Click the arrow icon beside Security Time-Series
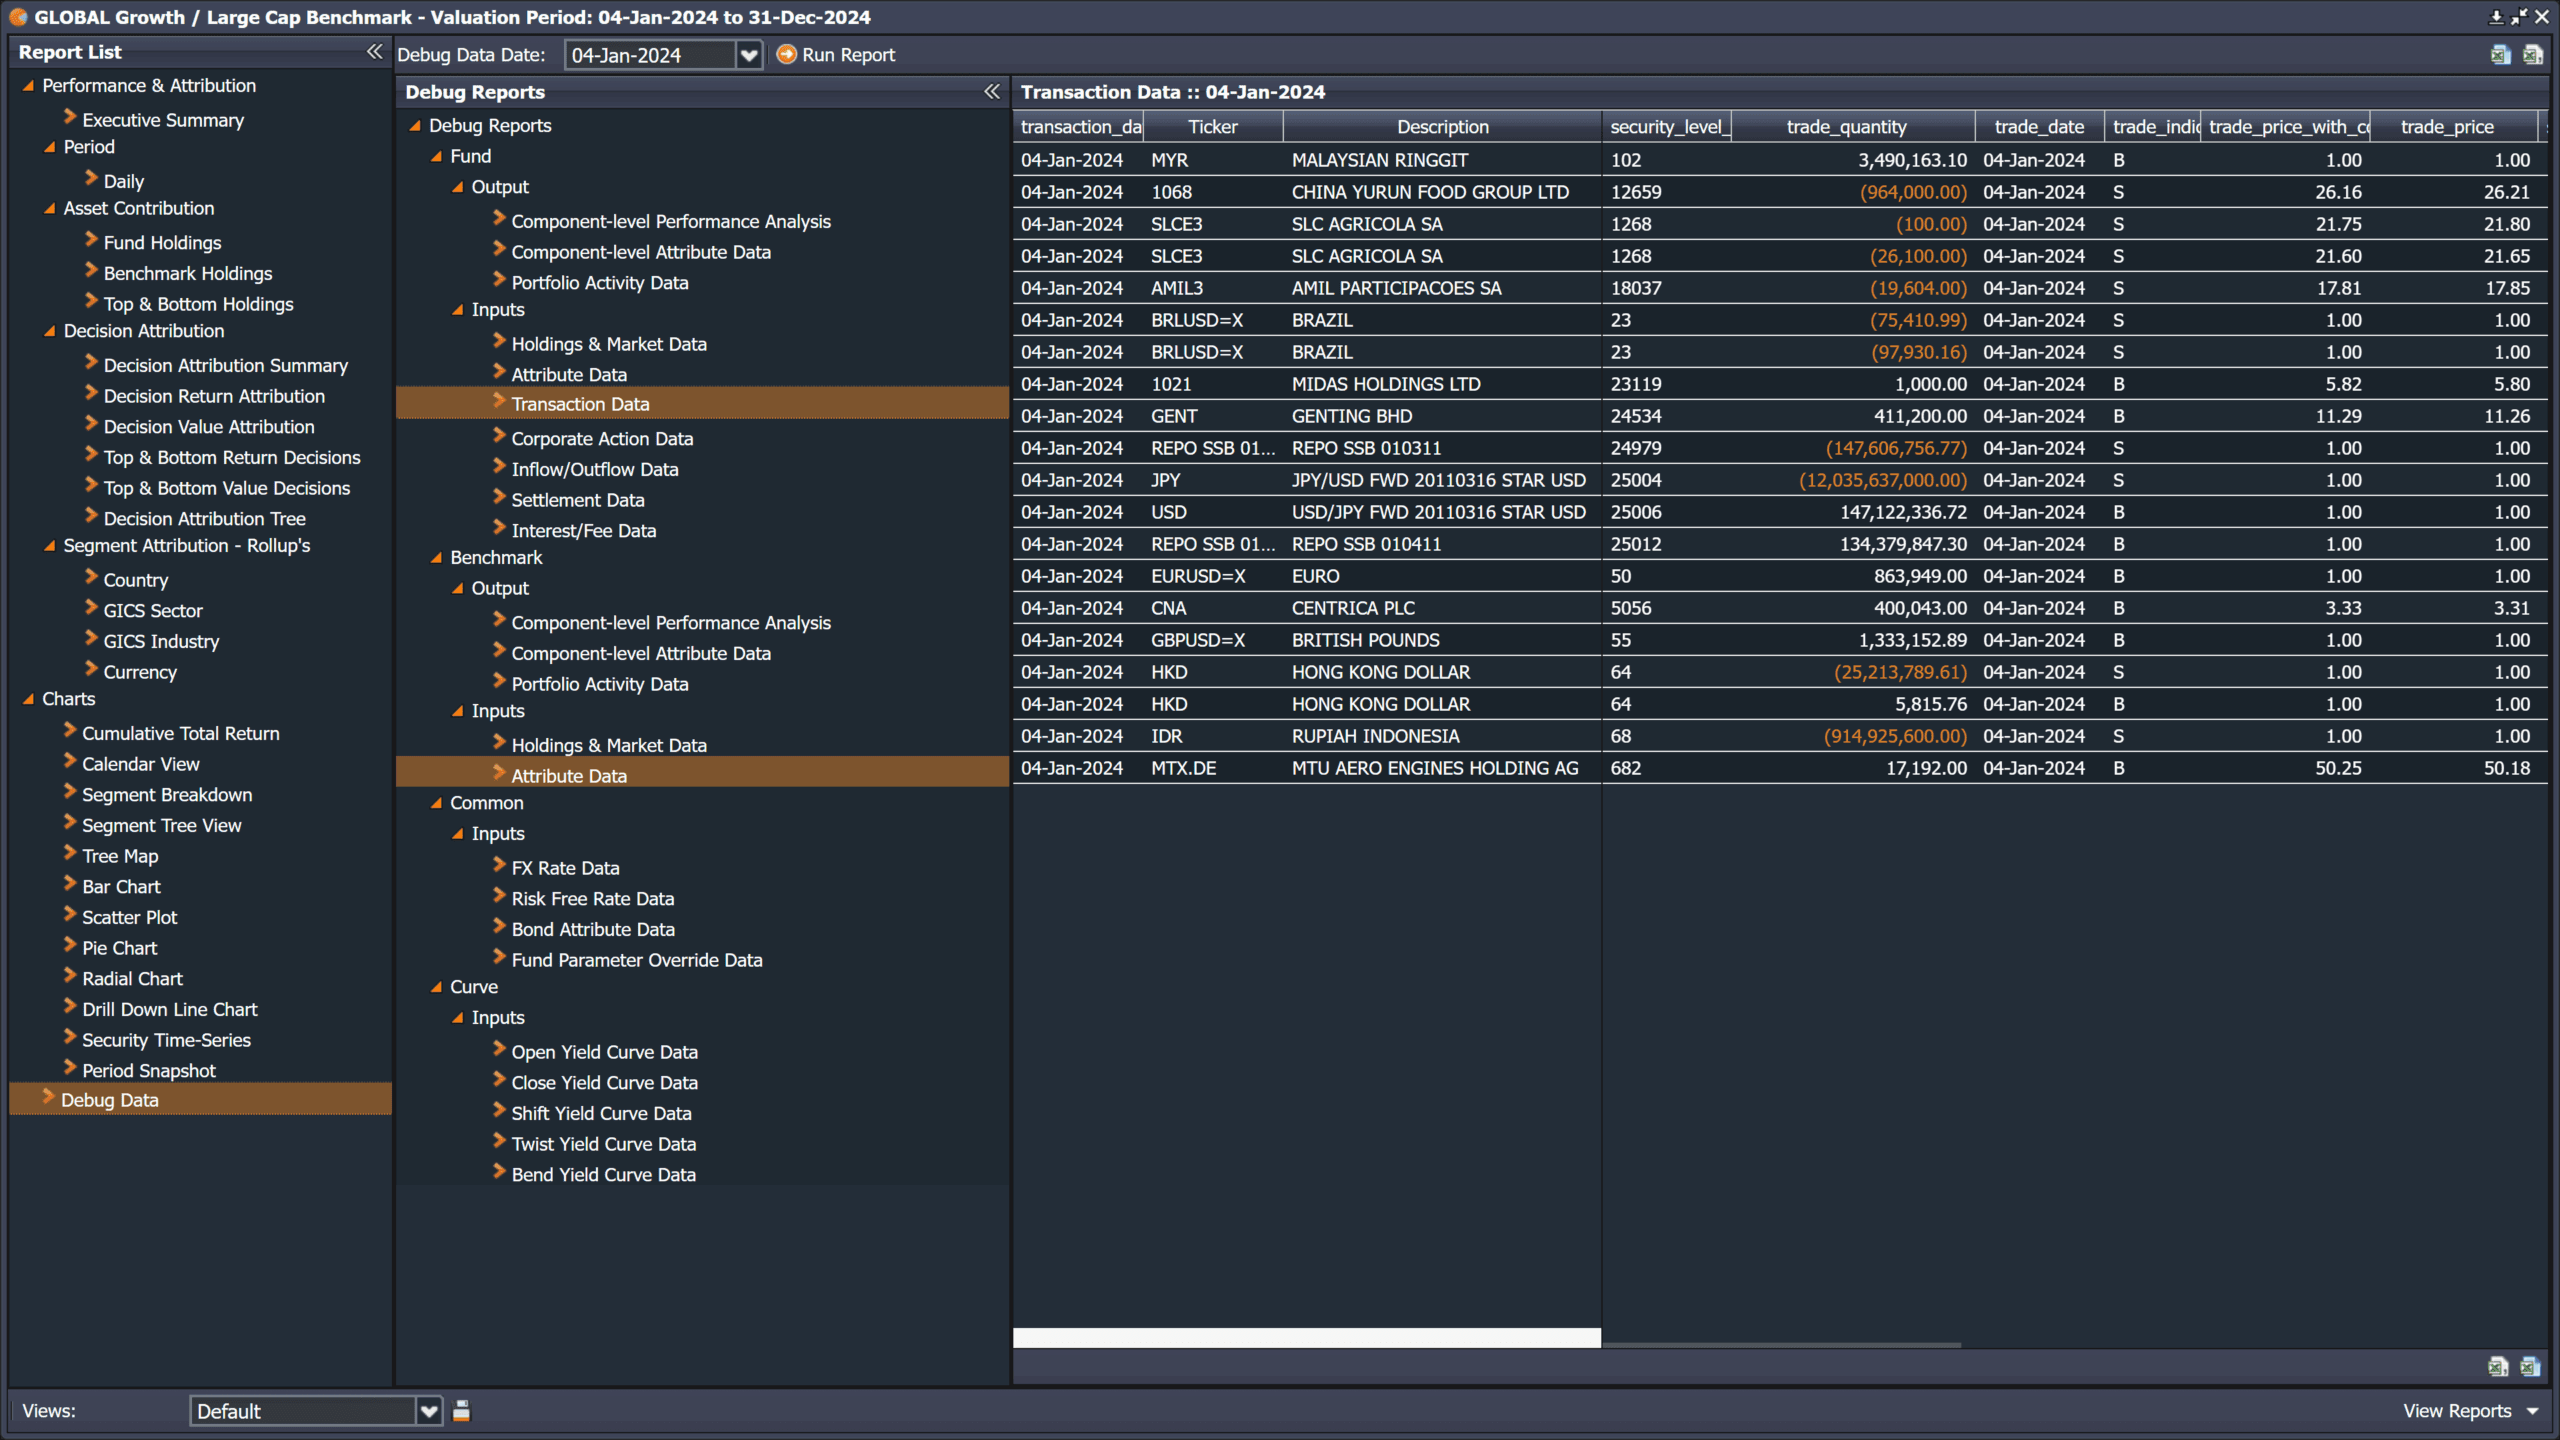Viewport: 2560px width, 1440px height. click(70, 1037)
